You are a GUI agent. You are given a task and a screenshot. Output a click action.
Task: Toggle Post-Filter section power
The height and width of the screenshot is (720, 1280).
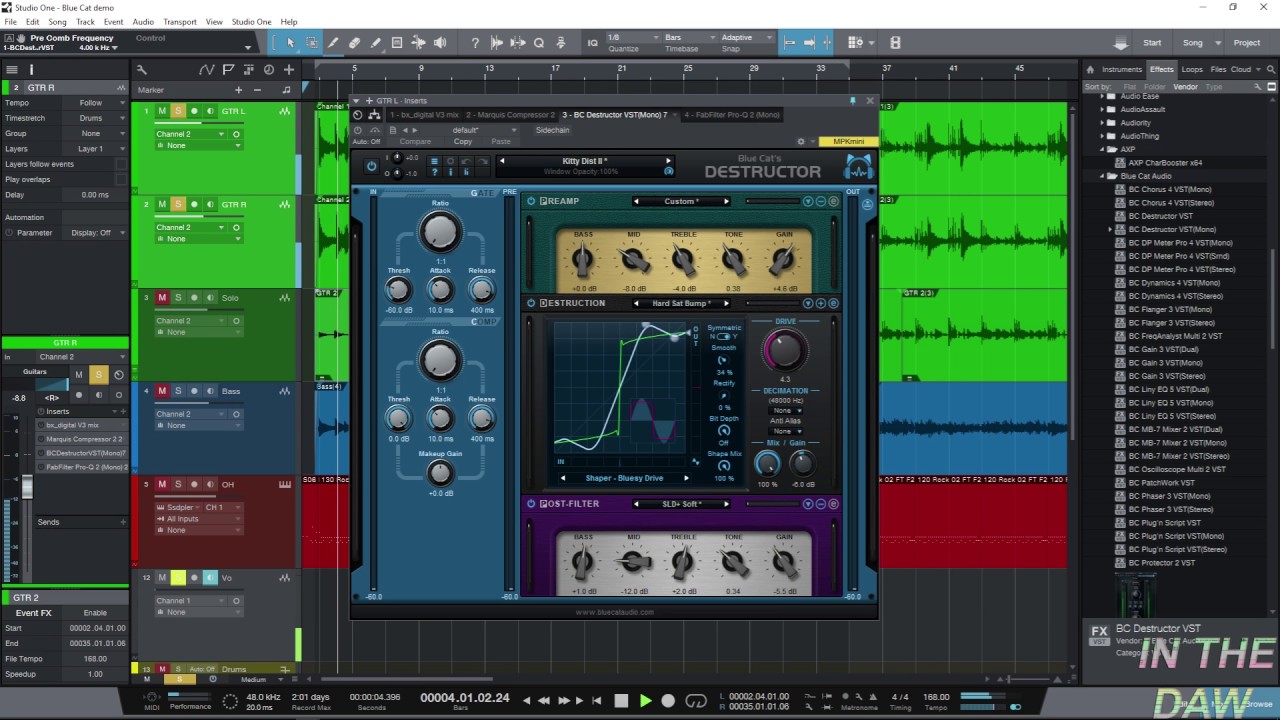[532, 504]
